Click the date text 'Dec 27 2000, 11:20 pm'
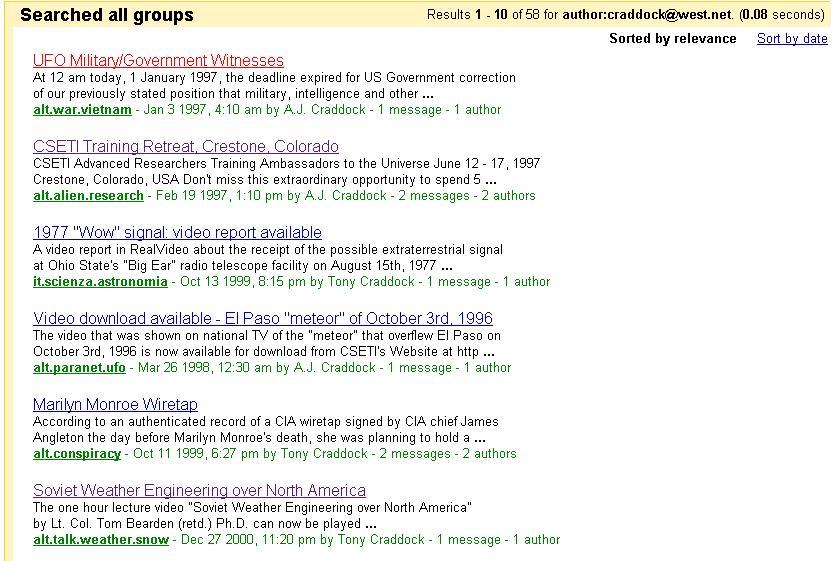 coord(248,540)
